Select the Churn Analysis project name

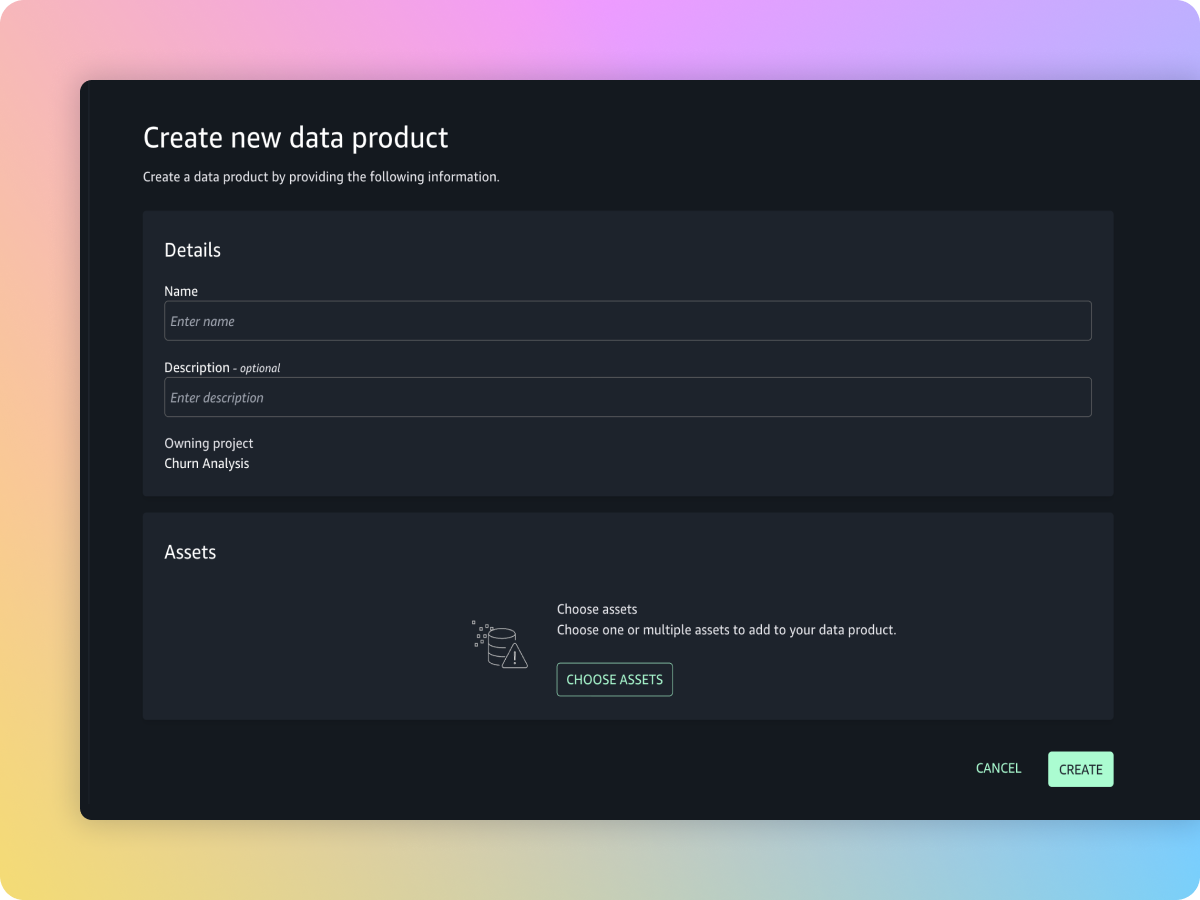(x=206, y=463)
